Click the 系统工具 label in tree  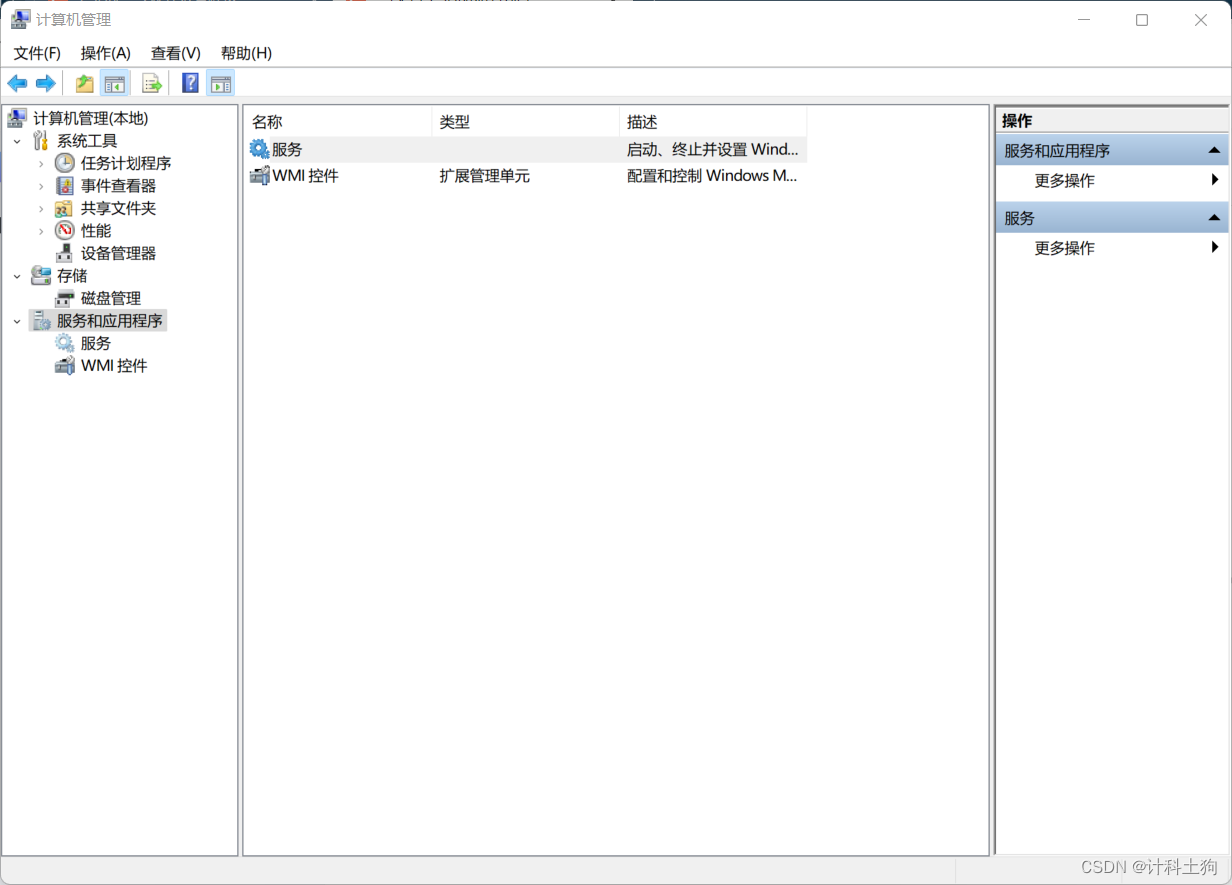click(87, 141)
